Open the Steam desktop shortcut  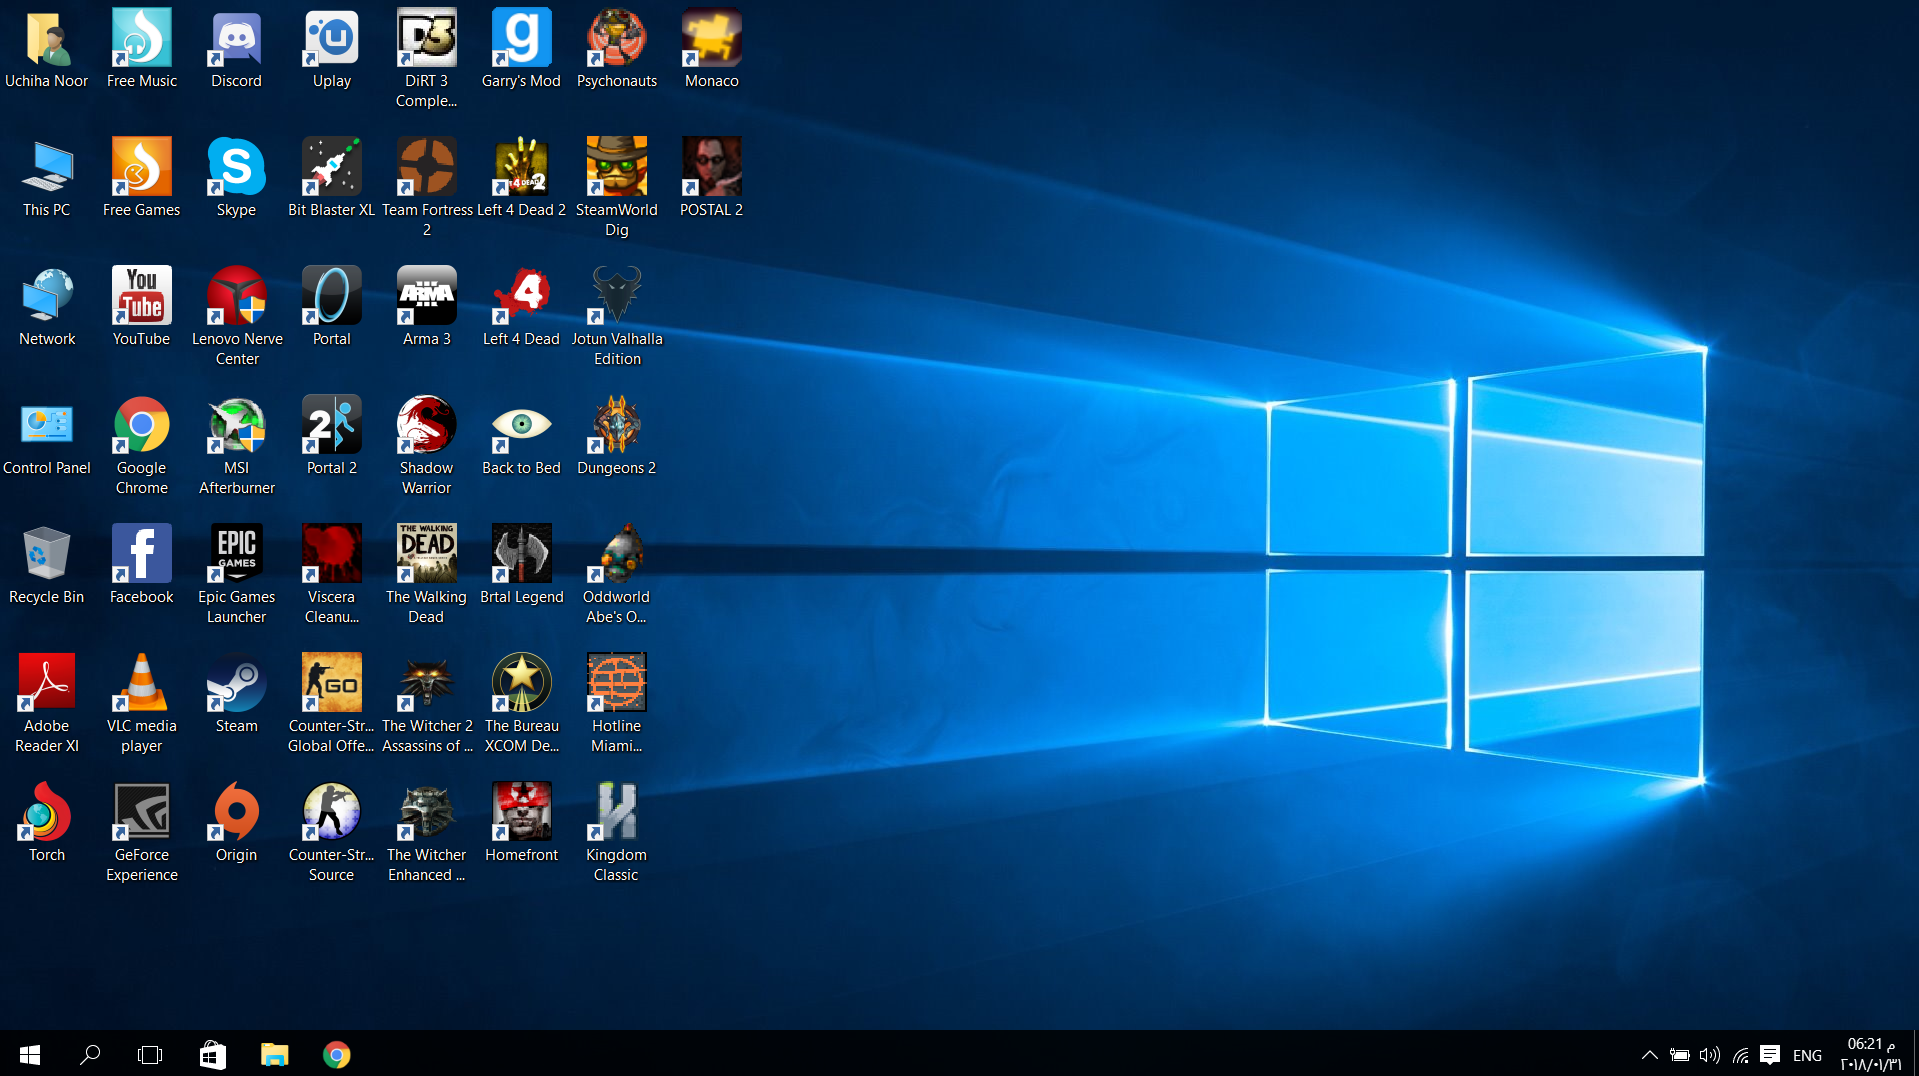237,683
